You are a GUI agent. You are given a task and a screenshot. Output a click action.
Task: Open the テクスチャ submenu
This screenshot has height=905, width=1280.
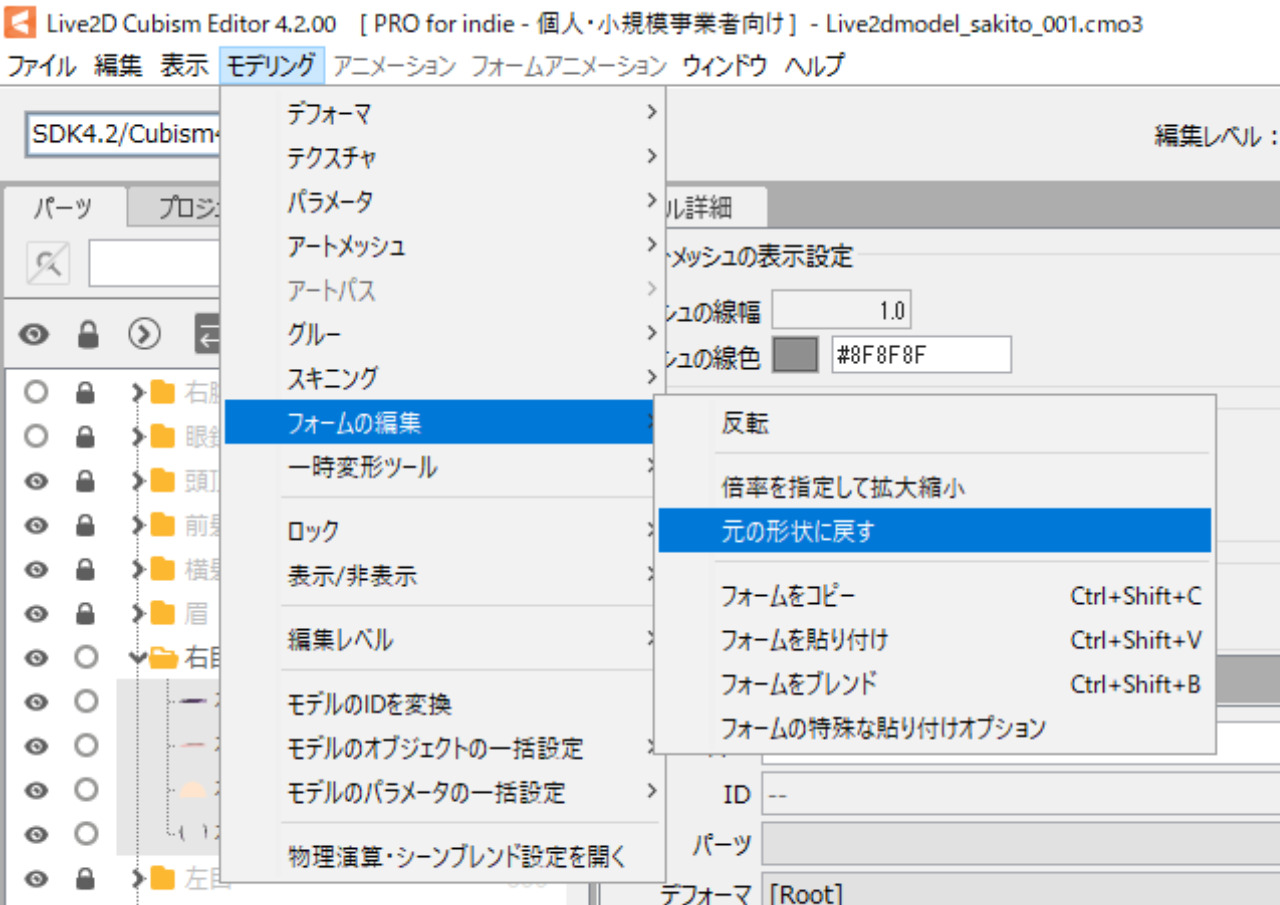click(443, 157)
